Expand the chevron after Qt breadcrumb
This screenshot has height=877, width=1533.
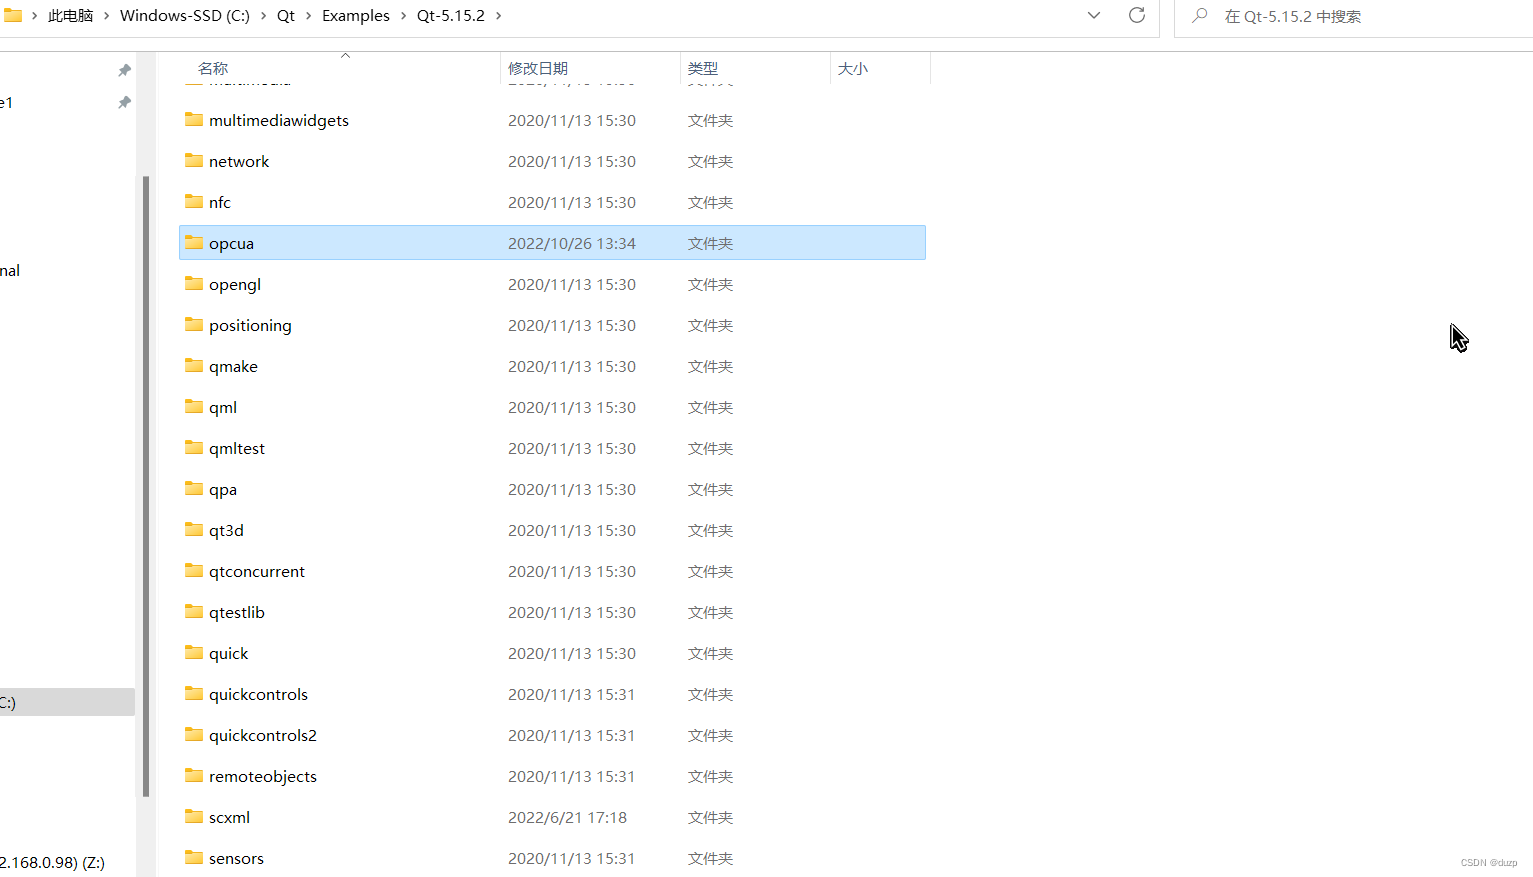[308, 16]
